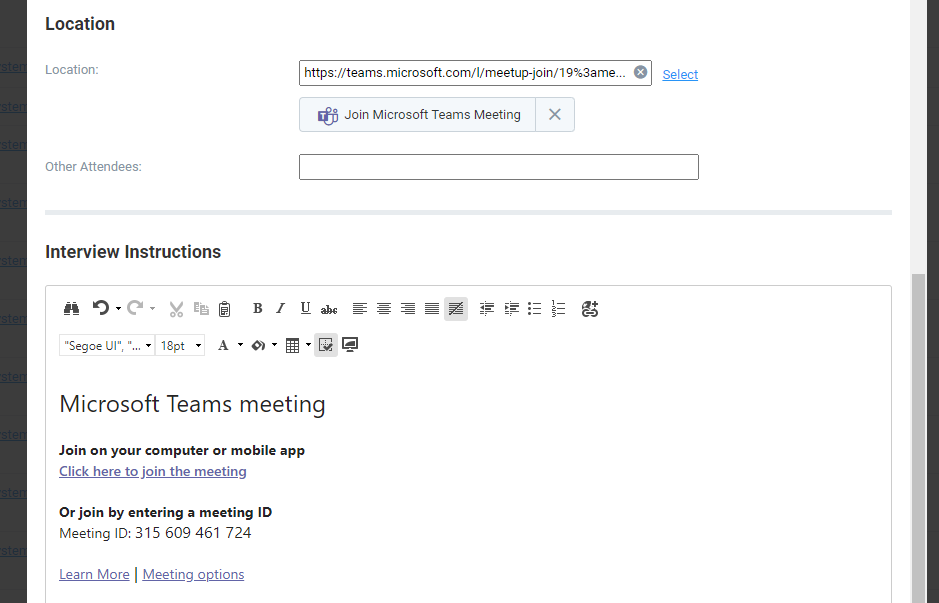Viewport: 939px width, 603px height.
Task: Align text left
Action: 360,309
